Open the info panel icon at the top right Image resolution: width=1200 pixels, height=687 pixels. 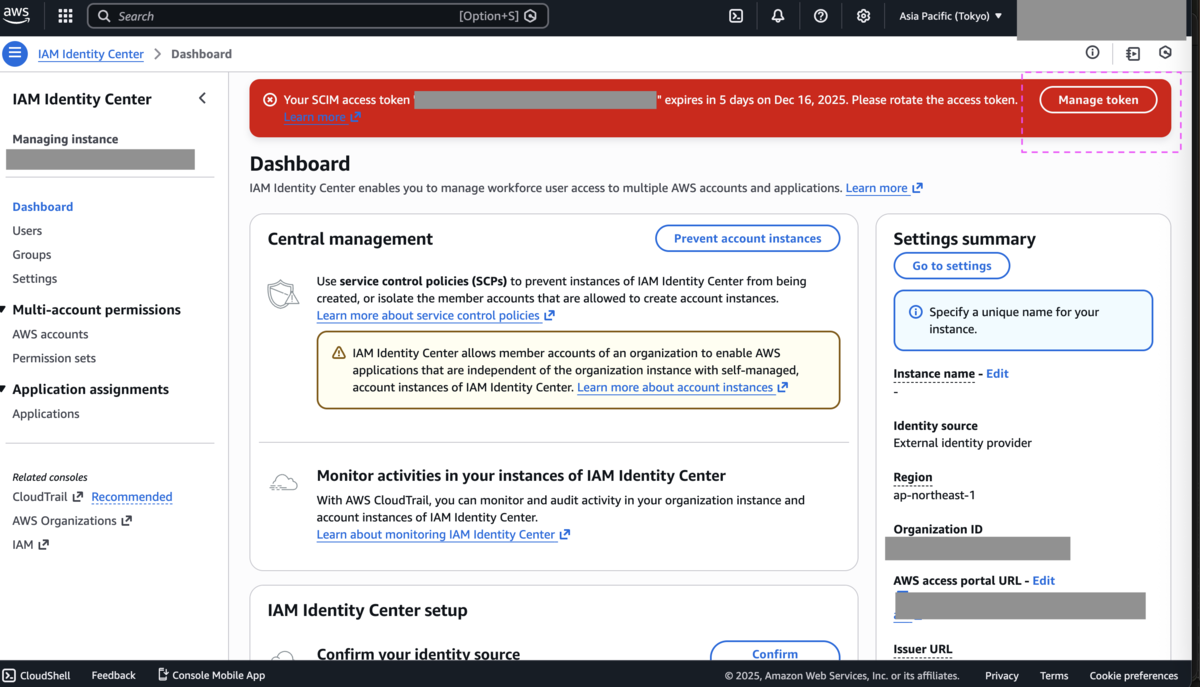(1092, 53)
